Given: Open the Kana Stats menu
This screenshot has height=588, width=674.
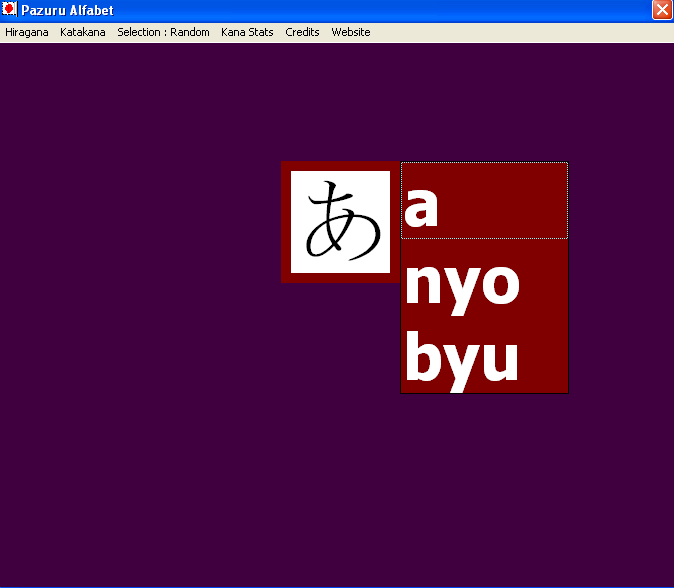Looking at the screenshot, I should [247, 32].
